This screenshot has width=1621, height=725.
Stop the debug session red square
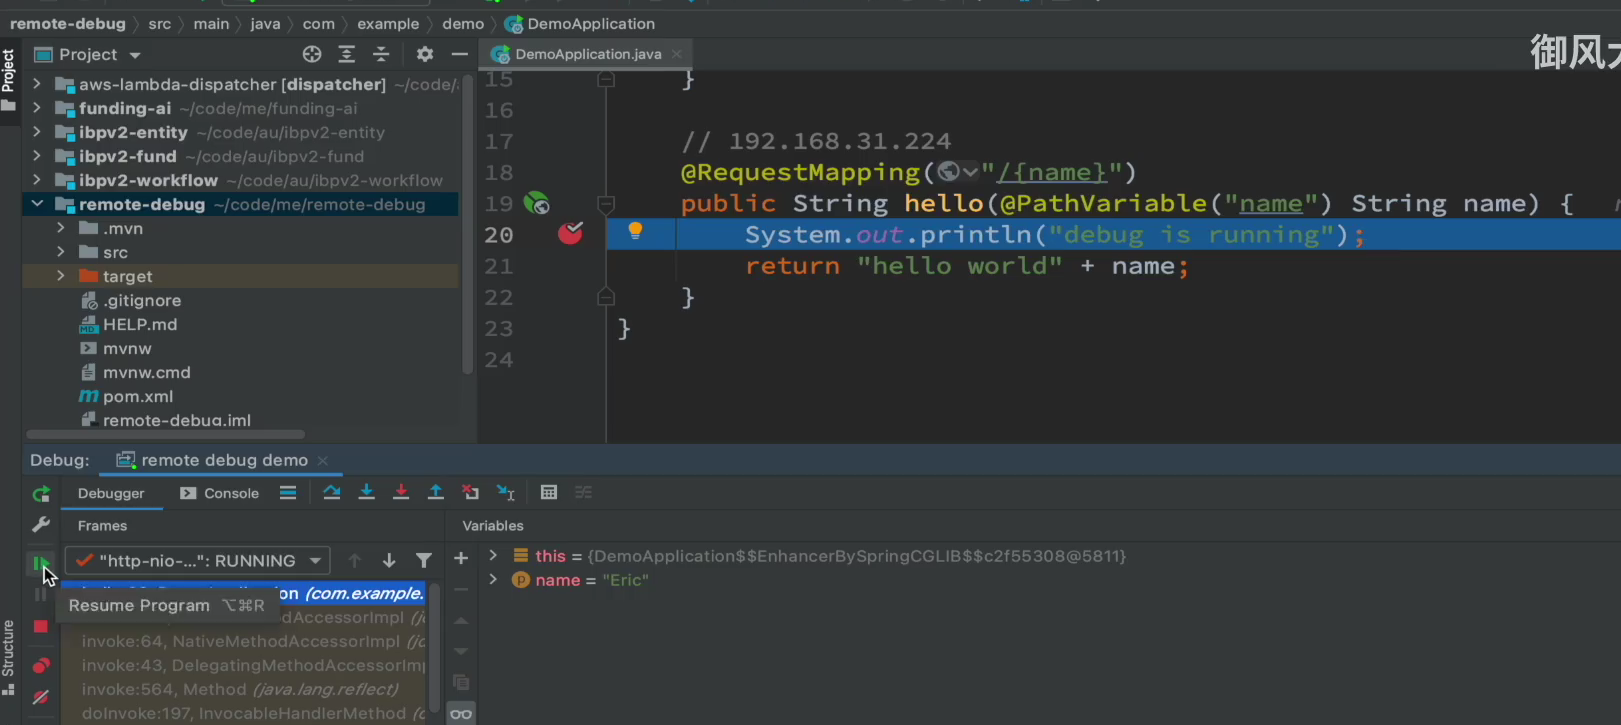pyautogui.click(x=41, y=626)
